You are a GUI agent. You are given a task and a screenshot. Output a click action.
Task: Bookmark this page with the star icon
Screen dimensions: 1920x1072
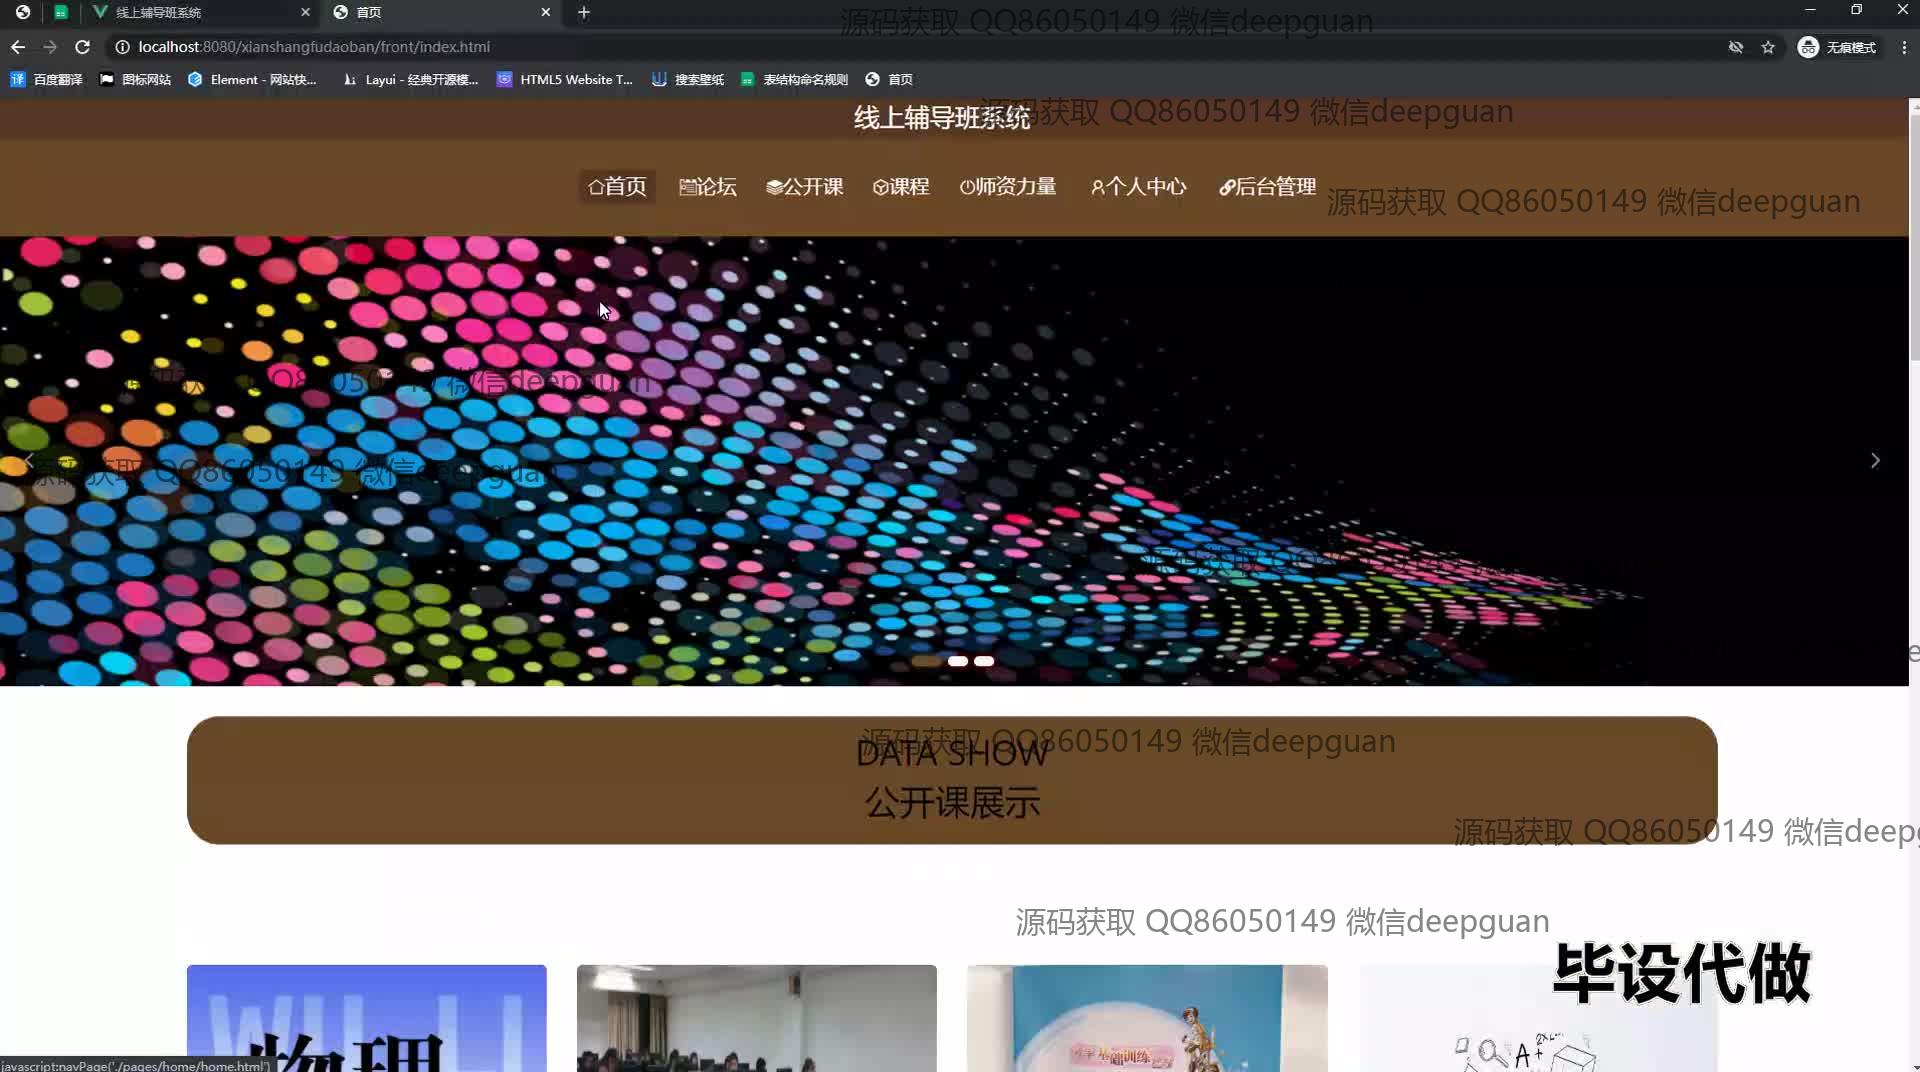(x=1768, y=47)
